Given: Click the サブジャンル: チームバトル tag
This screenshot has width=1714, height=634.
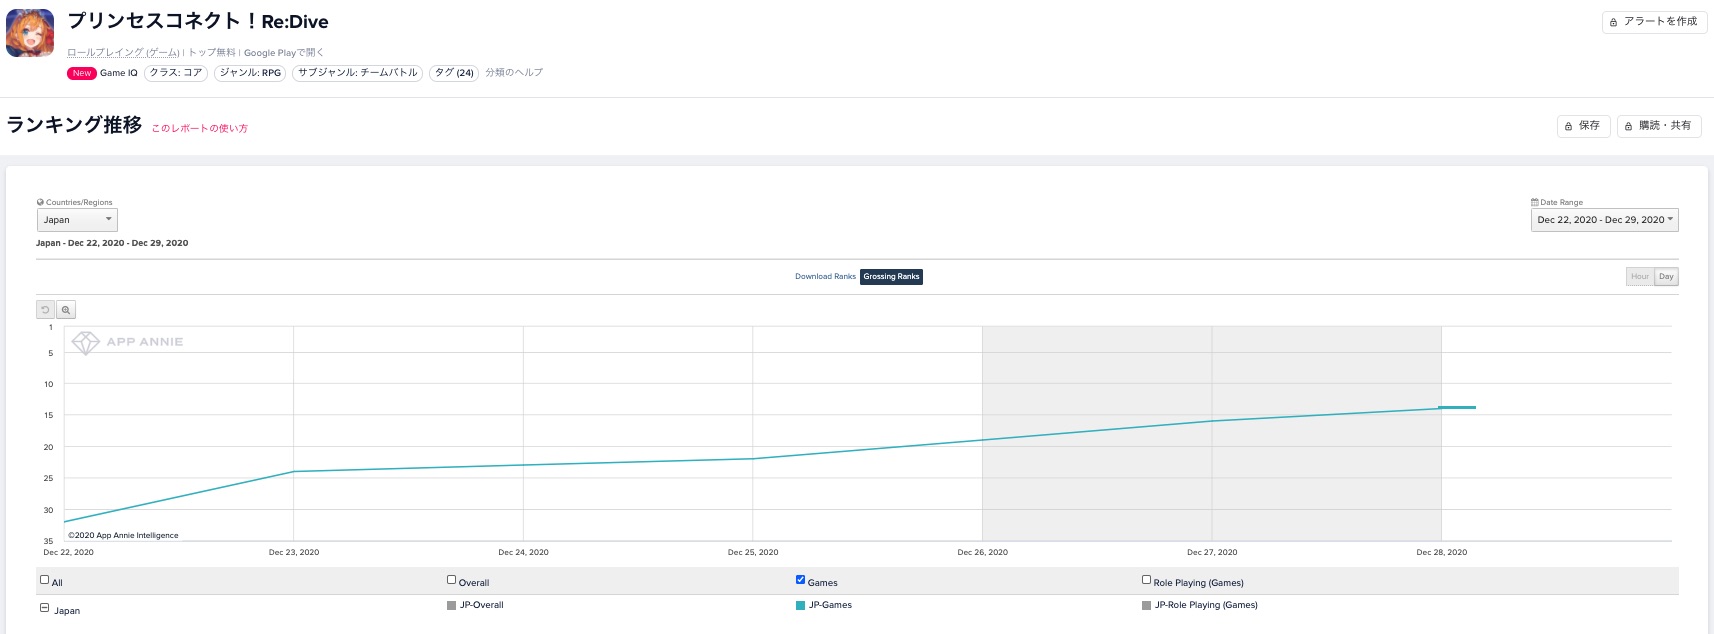Looking at the screenshot, I should pyautogui.click(x=357, y=73).
